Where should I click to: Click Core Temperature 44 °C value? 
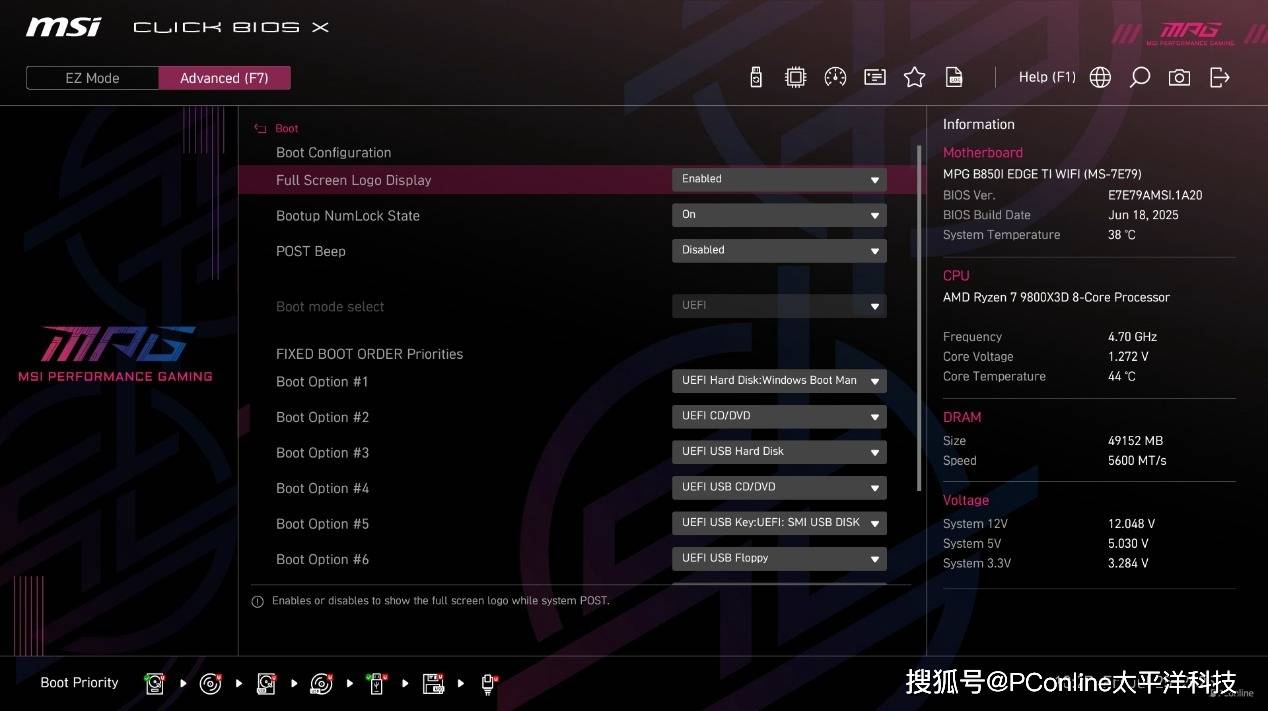click(x=1122, y=377)
